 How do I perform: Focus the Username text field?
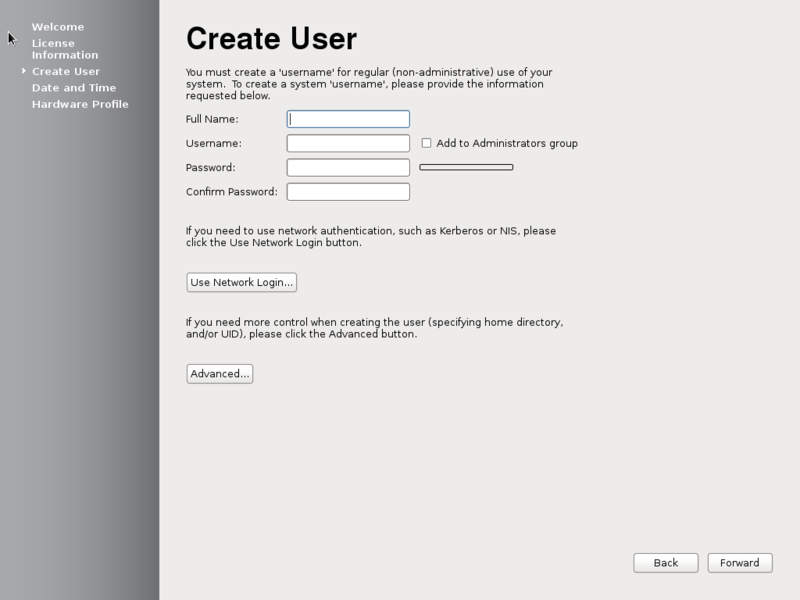point(348,143)
